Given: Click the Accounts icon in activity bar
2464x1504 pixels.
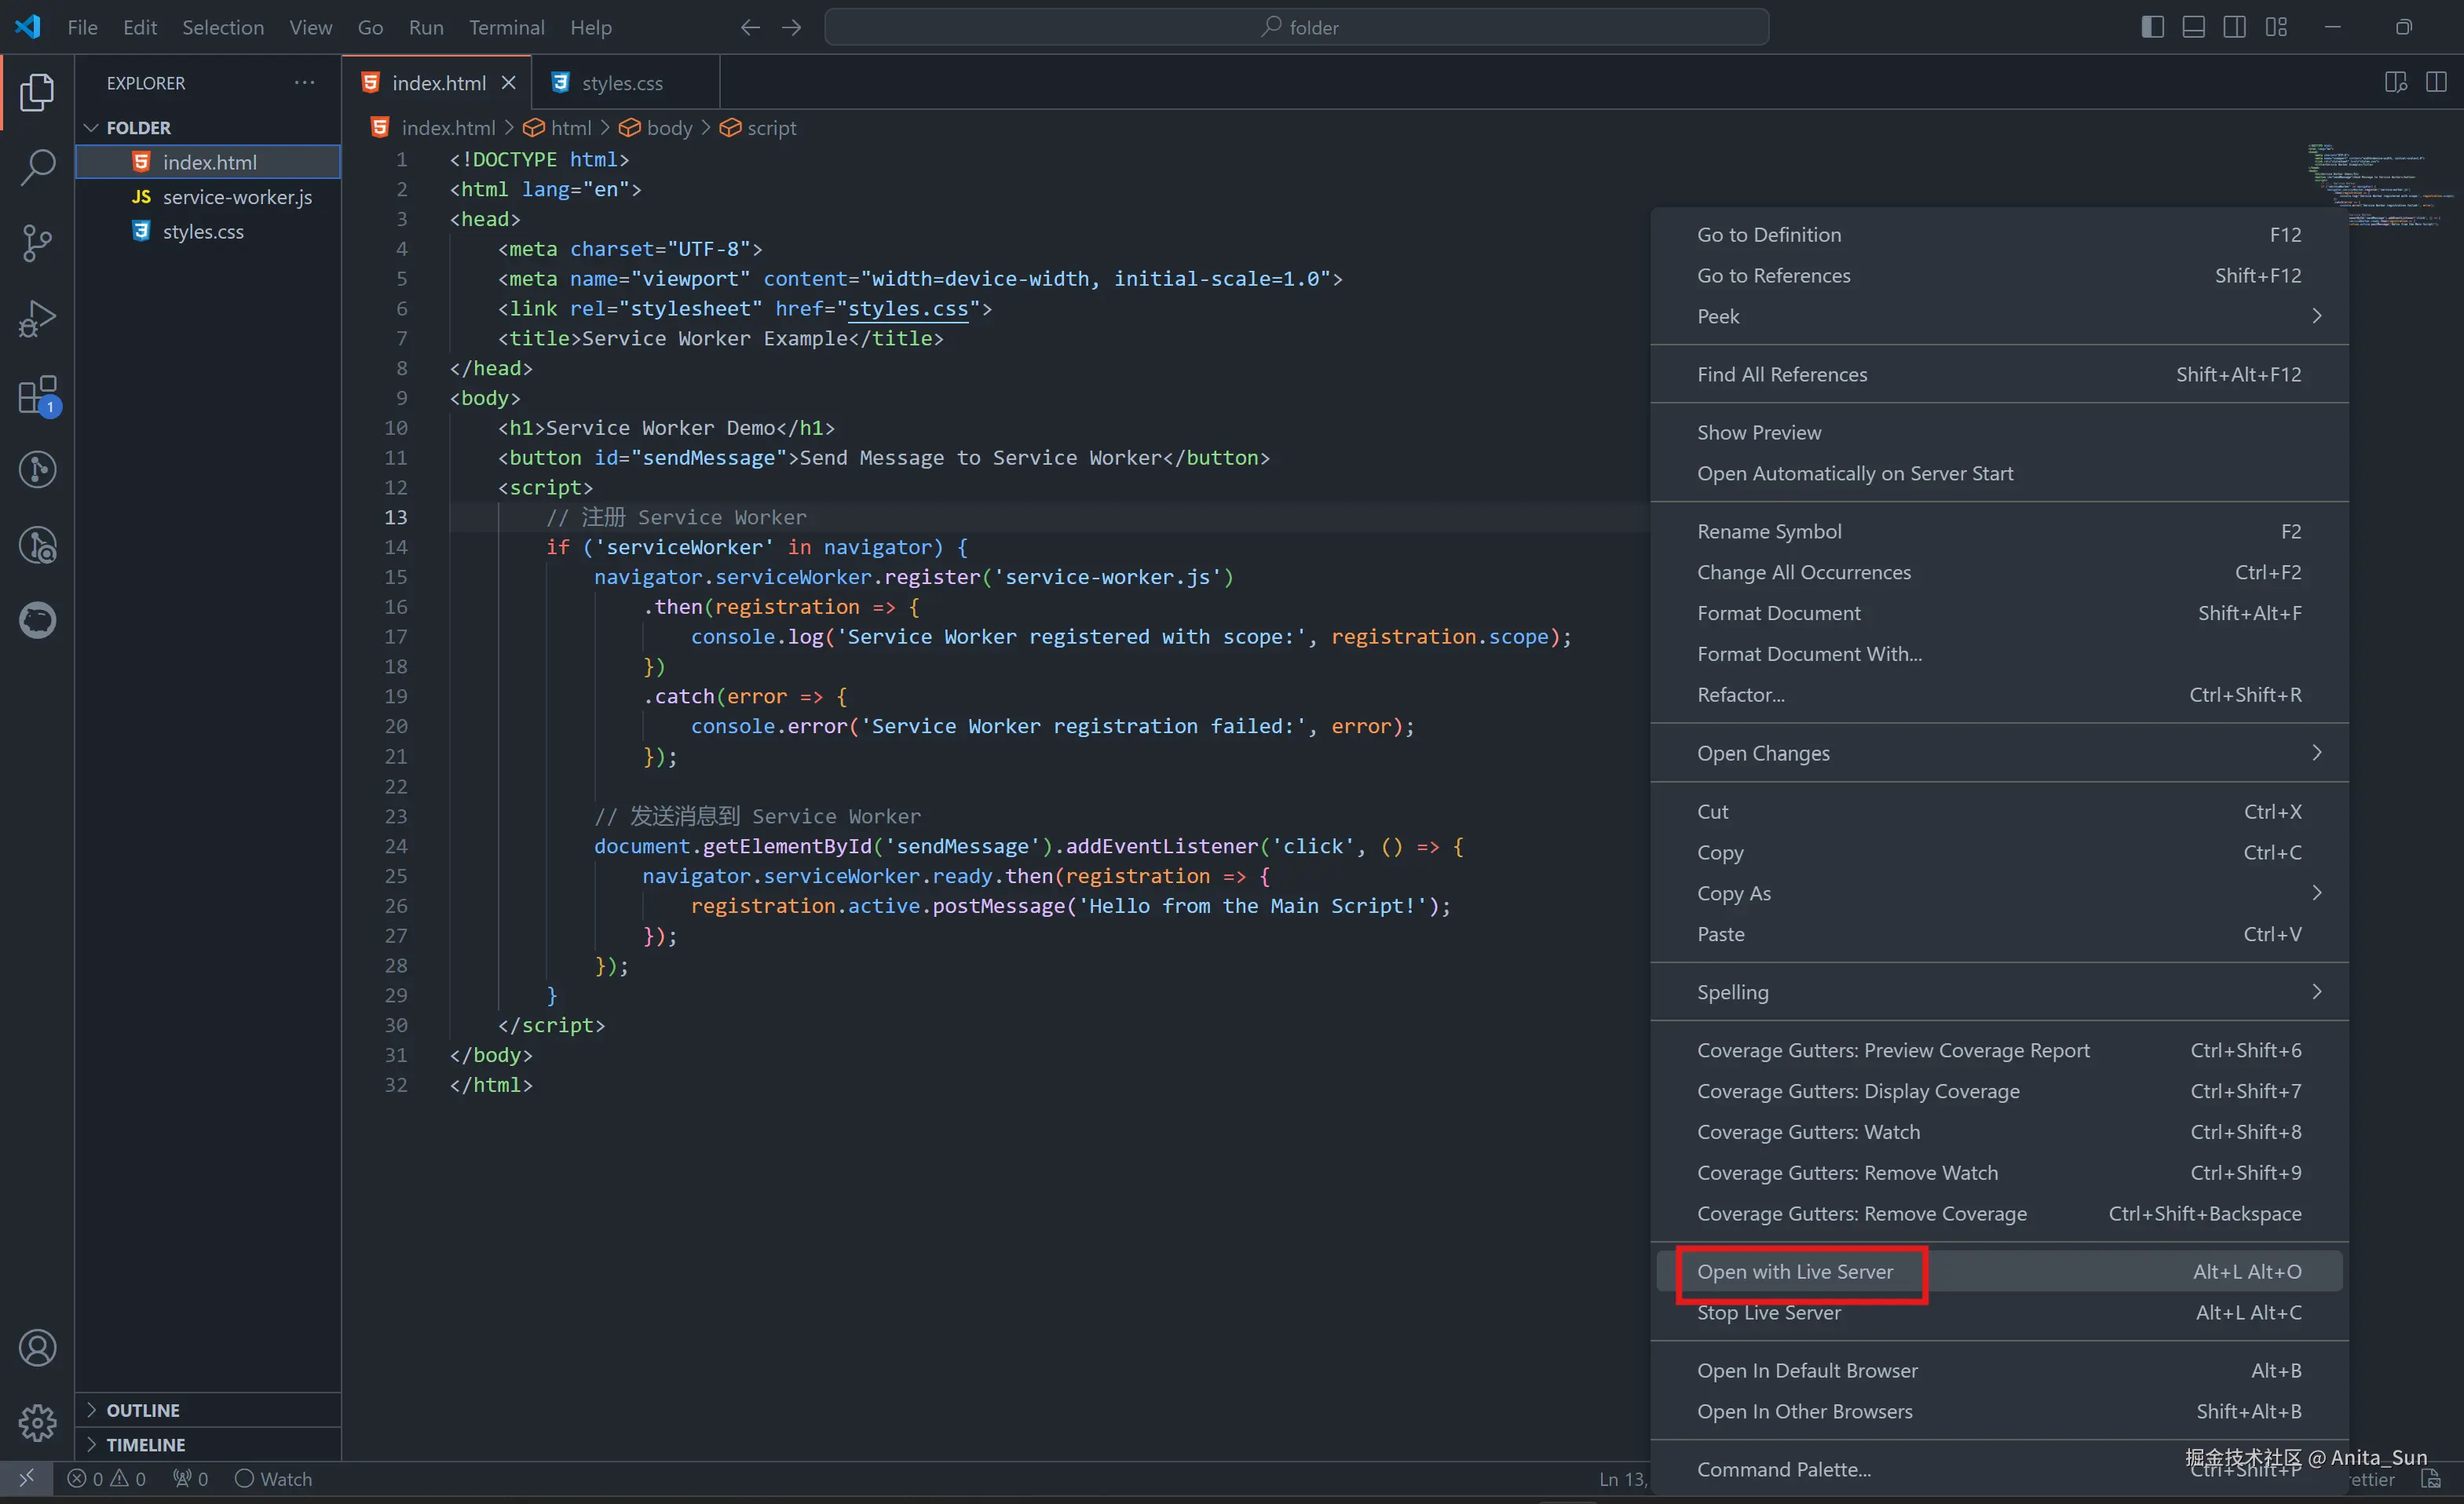Looking at the screenshot, I should tap(37, 1348).
